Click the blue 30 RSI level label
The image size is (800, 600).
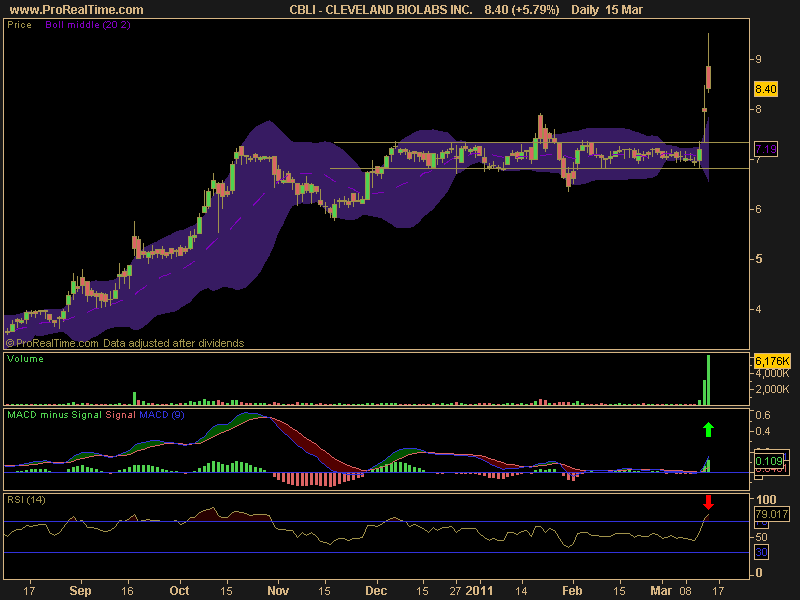(x=762, y=552)
